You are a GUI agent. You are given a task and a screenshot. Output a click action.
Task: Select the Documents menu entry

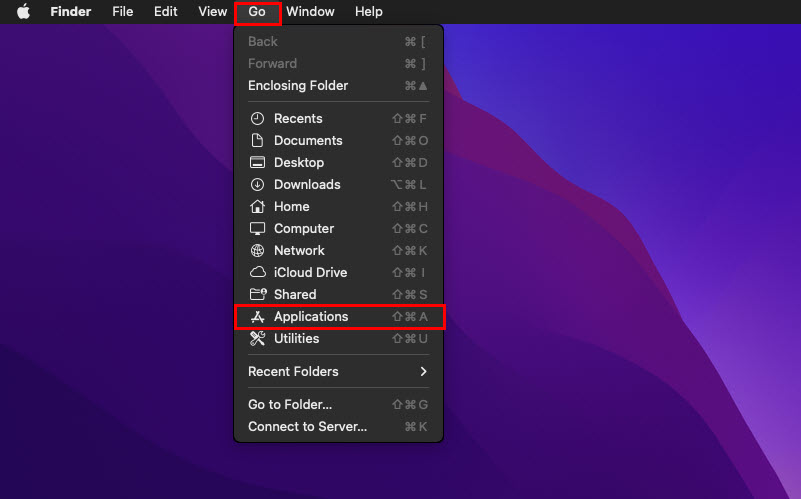338,140
